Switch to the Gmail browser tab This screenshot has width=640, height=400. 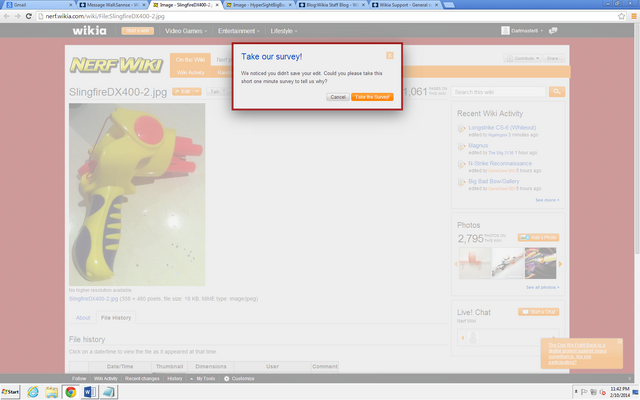[40, 5]
